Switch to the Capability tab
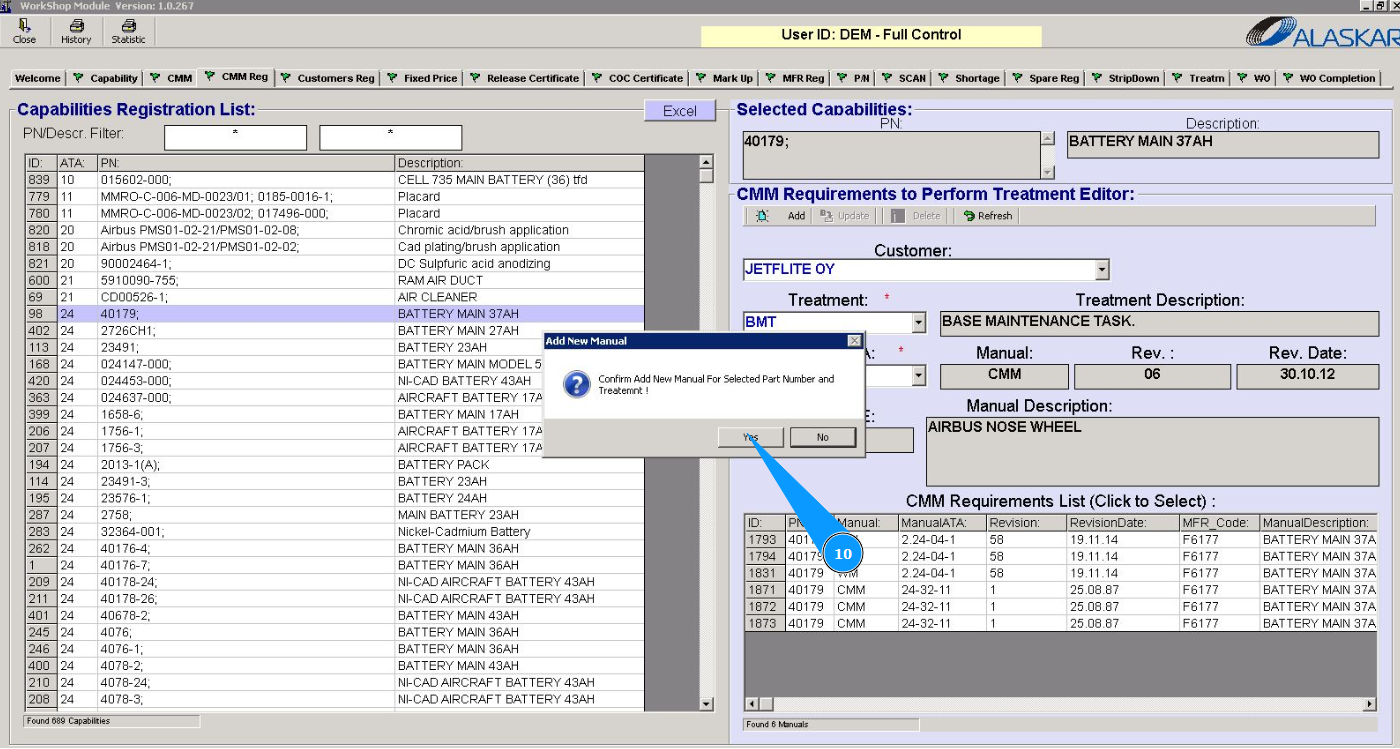Screen dimensions: 1400x749 click(x=106, y=78)
